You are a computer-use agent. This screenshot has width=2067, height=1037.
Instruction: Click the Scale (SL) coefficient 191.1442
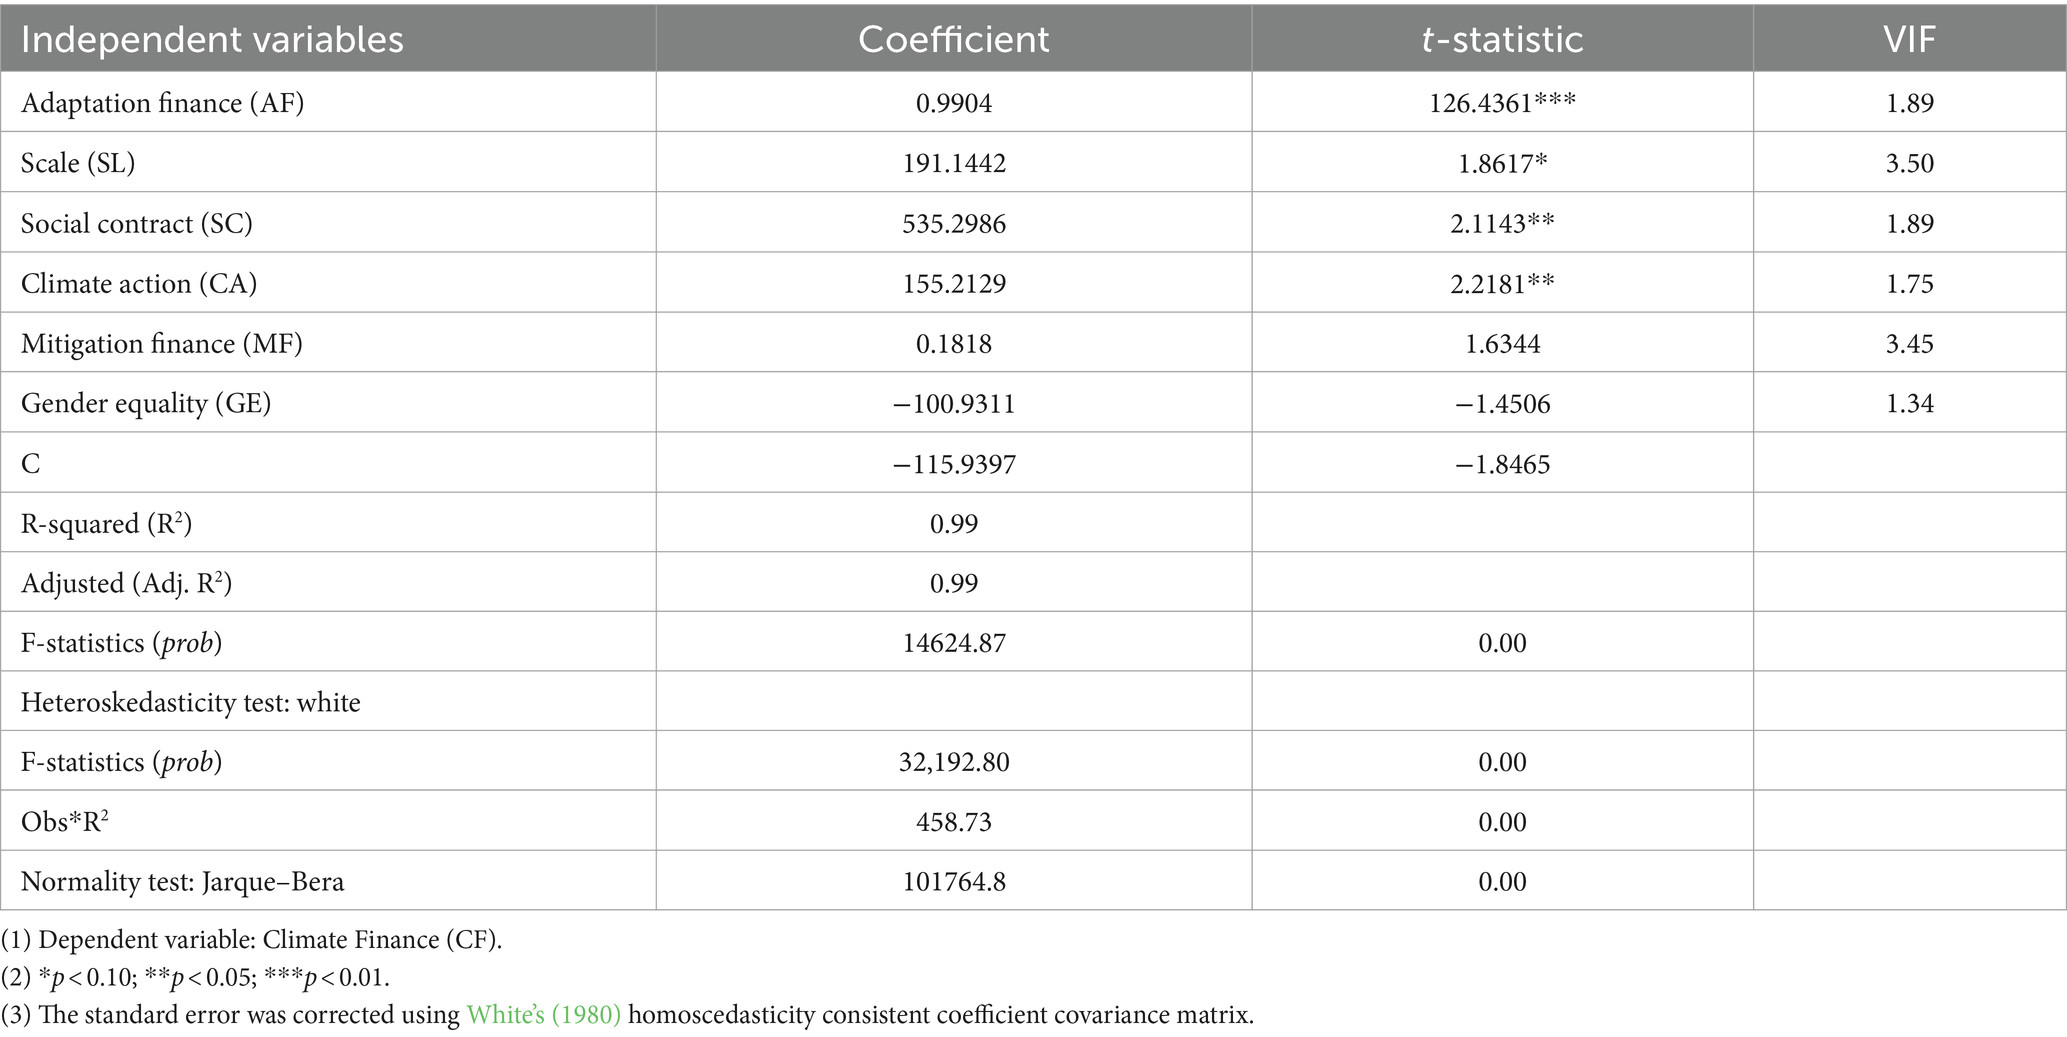[x=954, y=163]
